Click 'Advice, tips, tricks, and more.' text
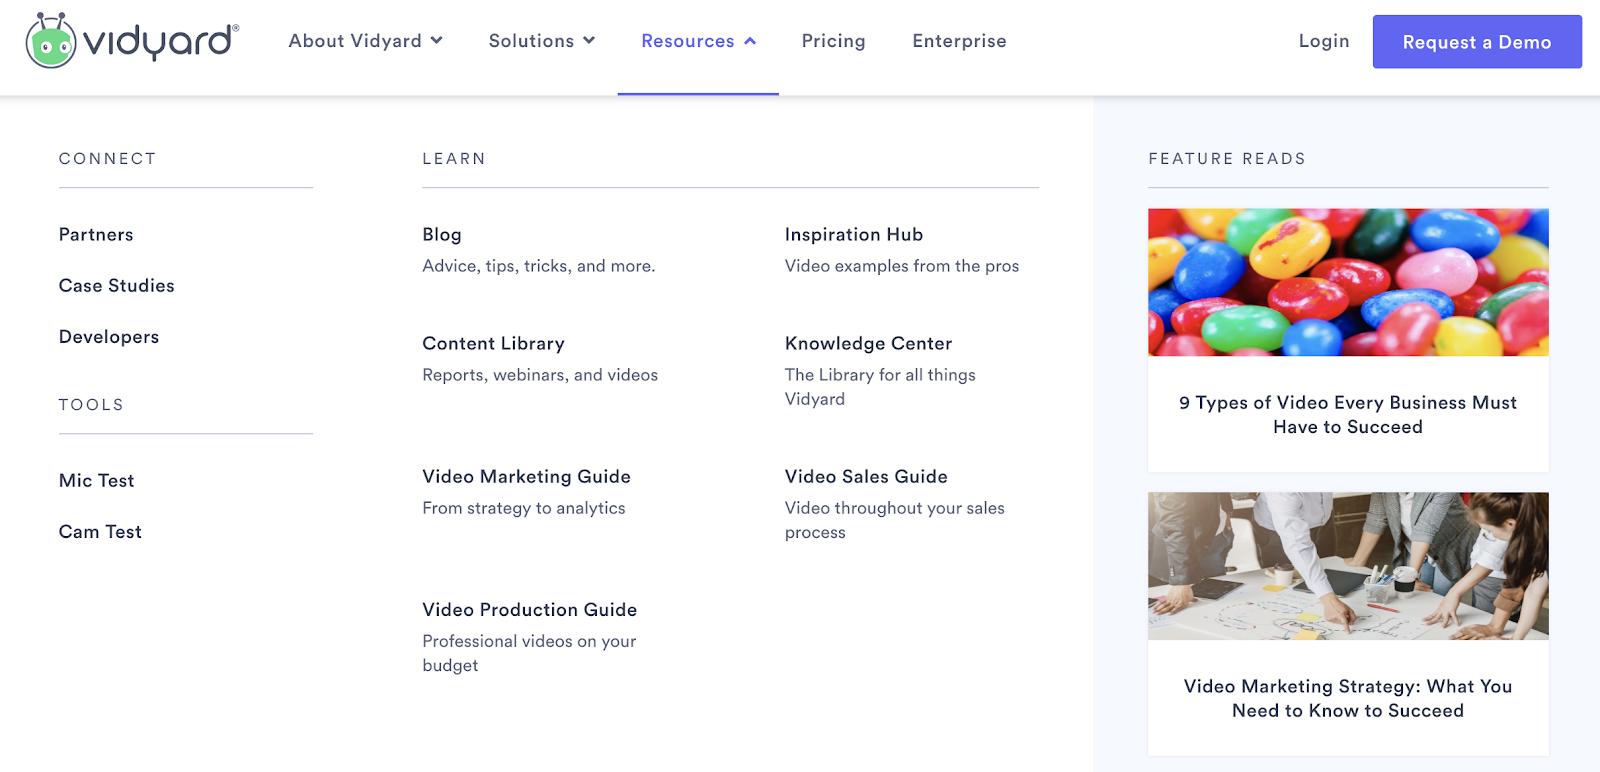This screenshot has width=1600, height=772. (x=538, y=266)
